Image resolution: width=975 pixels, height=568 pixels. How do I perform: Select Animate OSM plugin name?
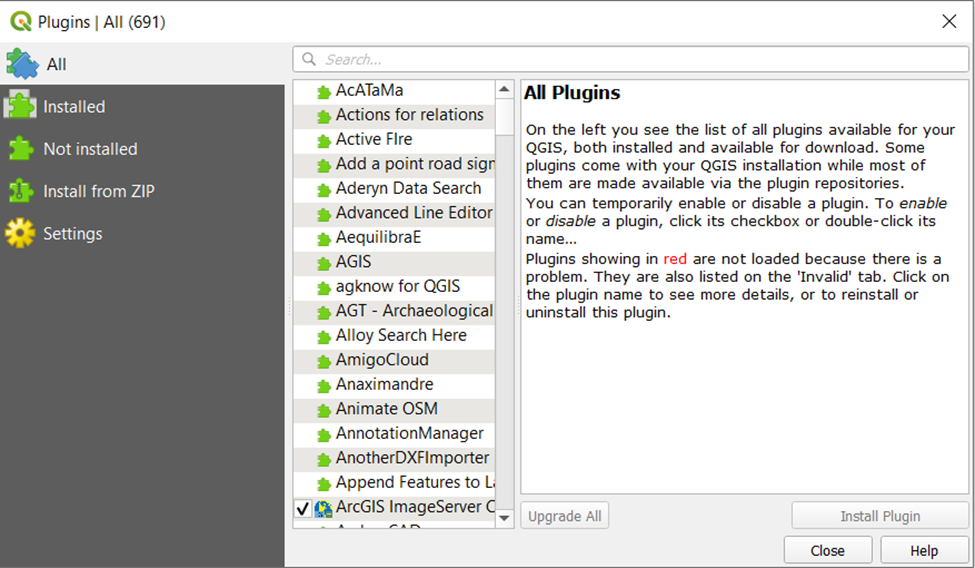[x=387, y=409]
